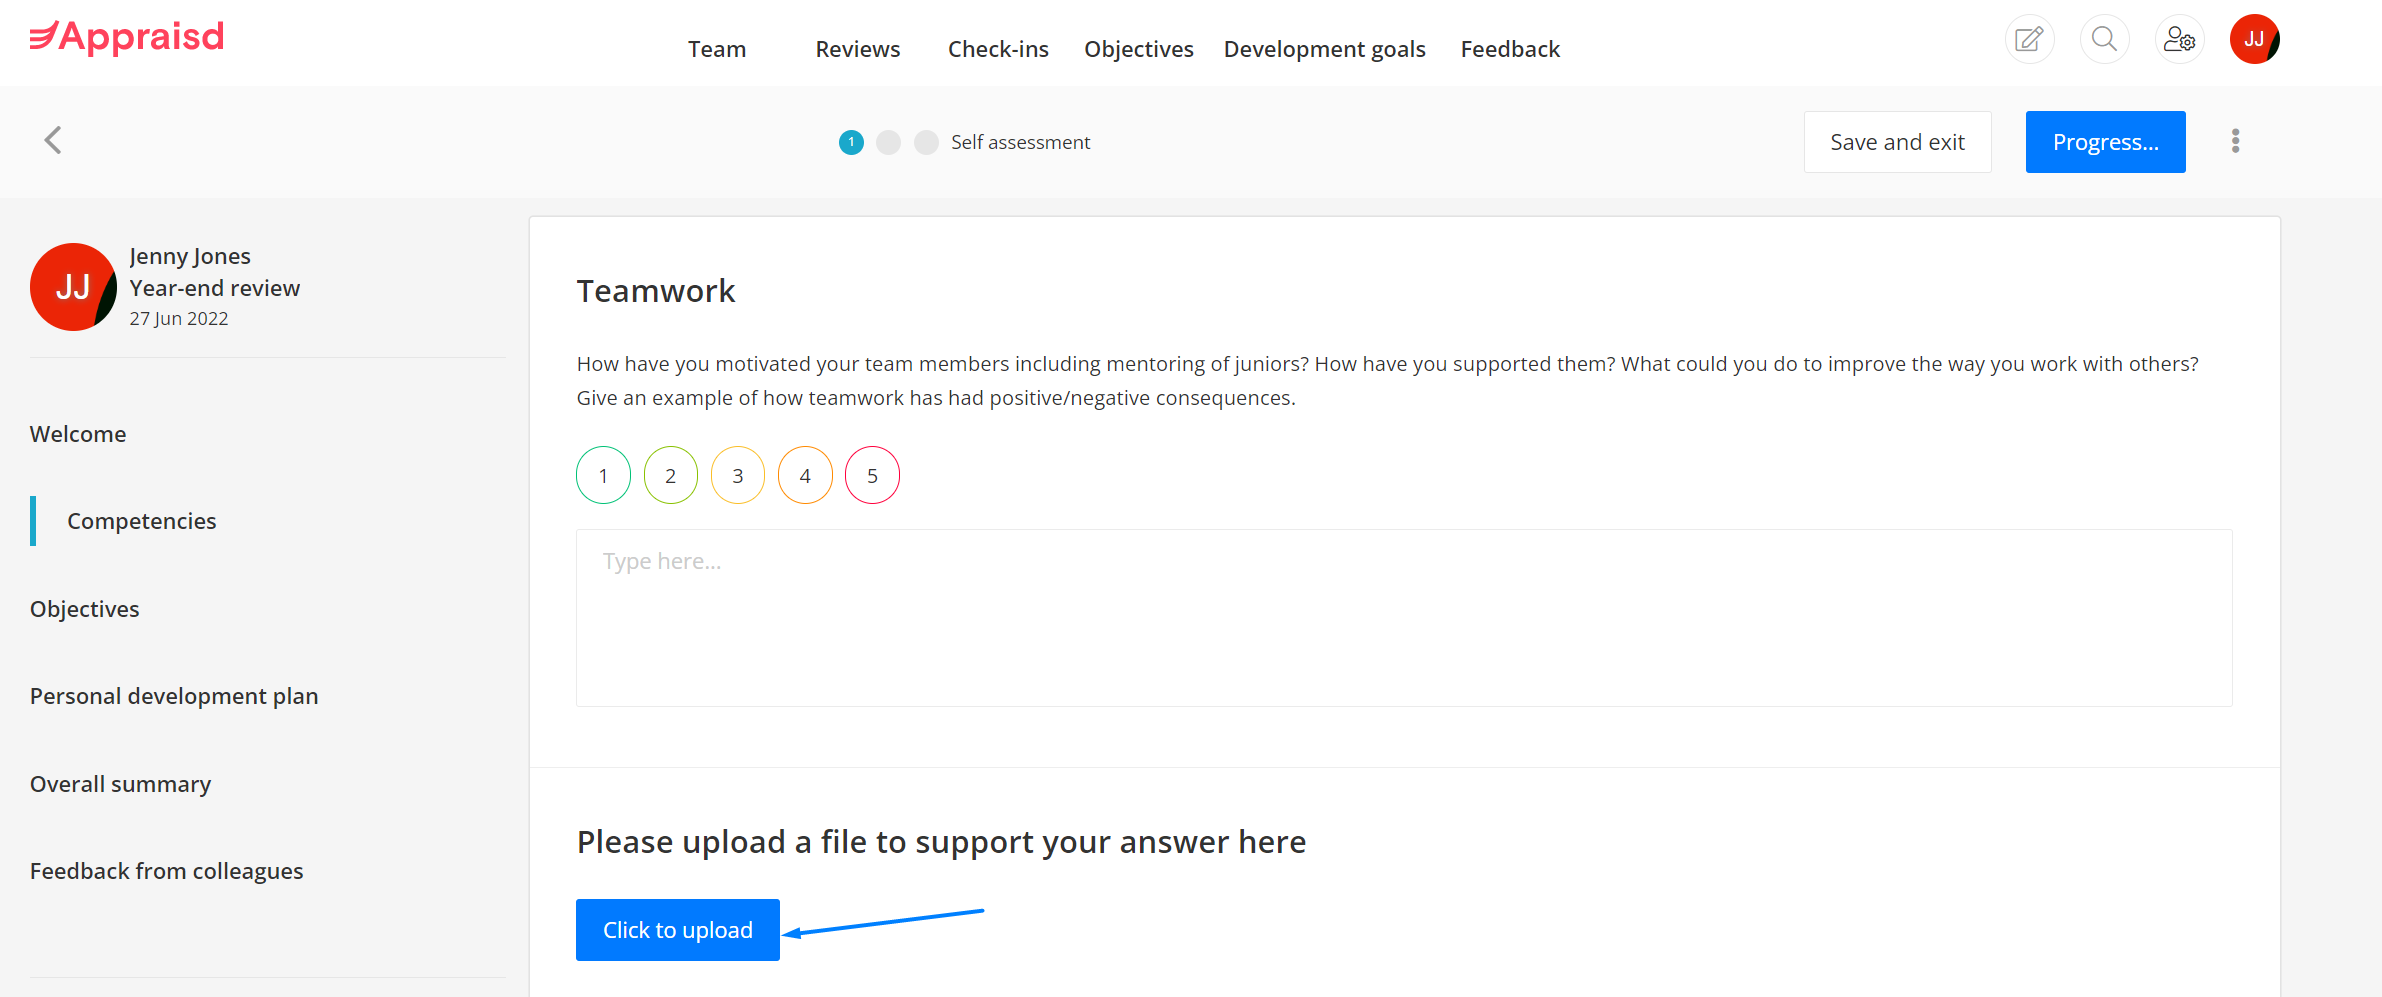Click the Jenny Jones name text
The height and width of the screenshot is (997, 2382).
[x=190, y=256]
